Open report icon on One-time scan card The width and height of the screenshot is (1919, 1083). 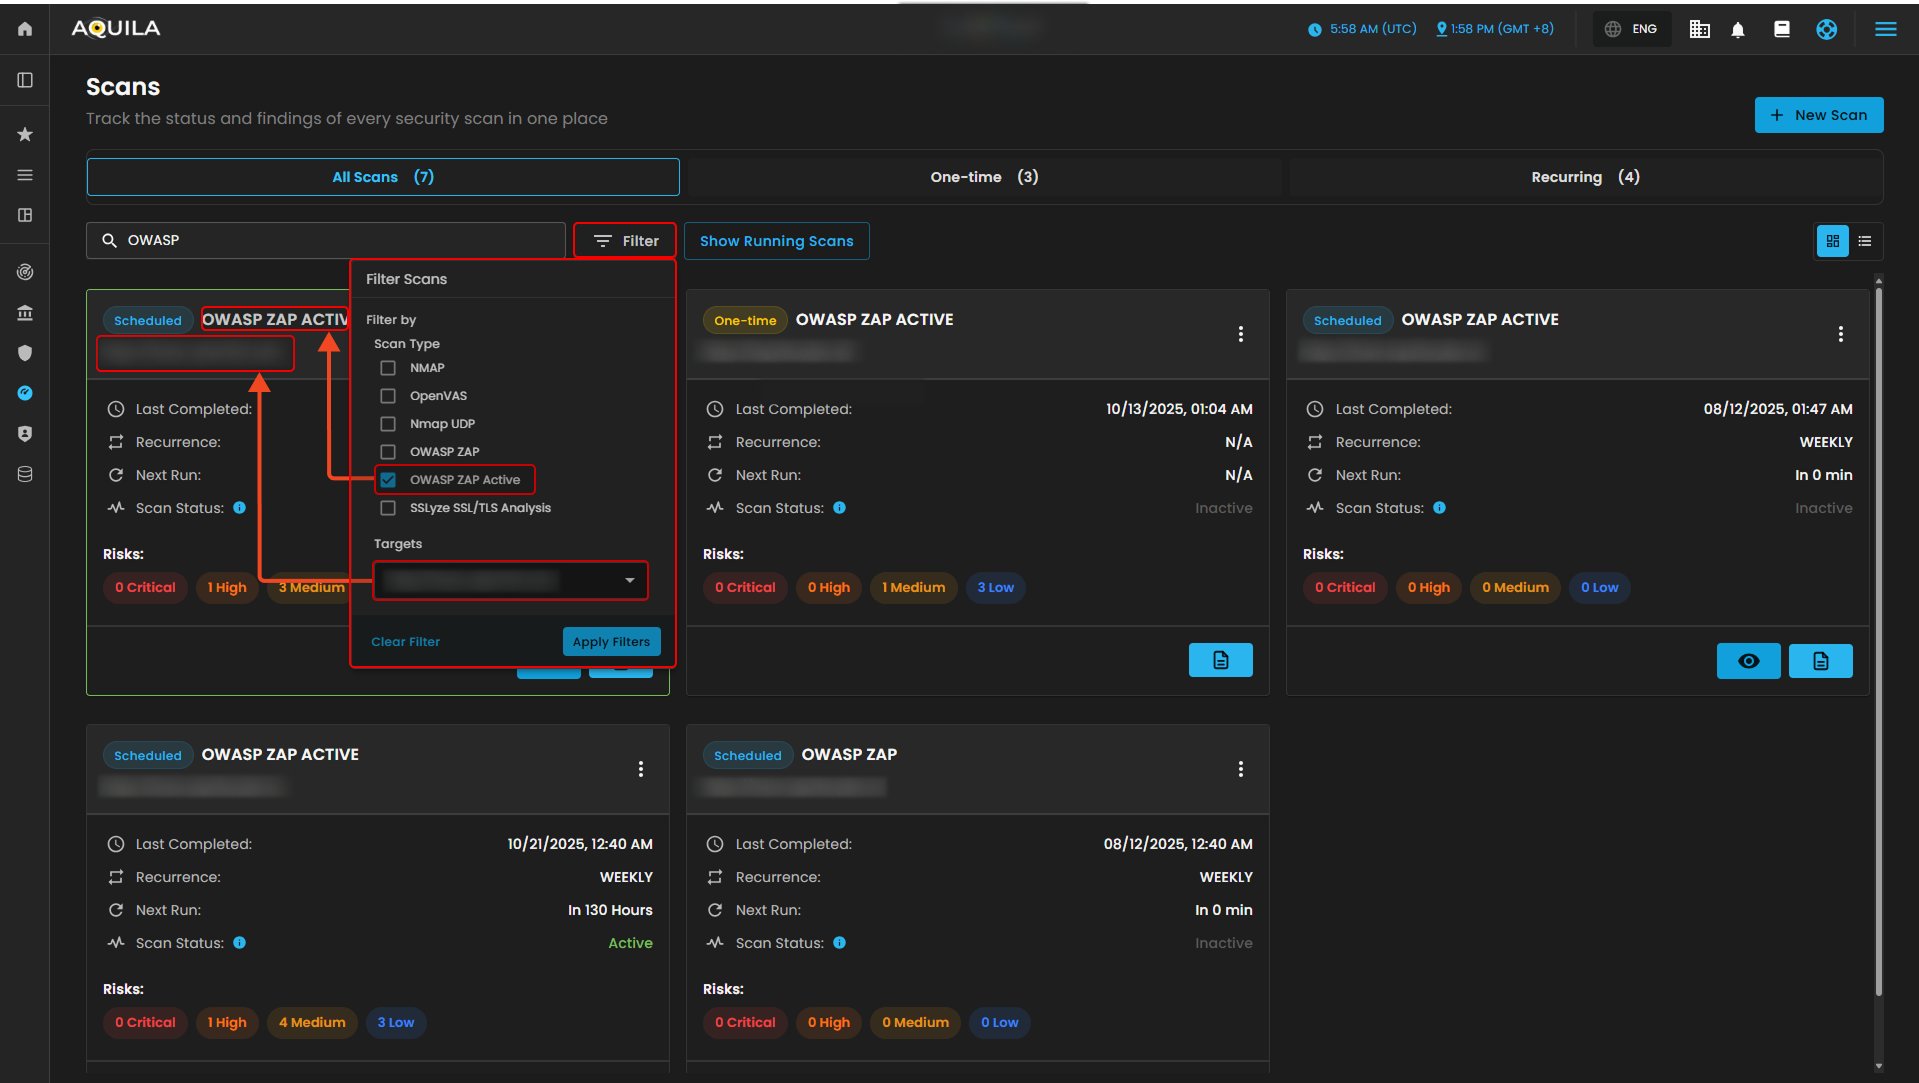click(1220, 660)
